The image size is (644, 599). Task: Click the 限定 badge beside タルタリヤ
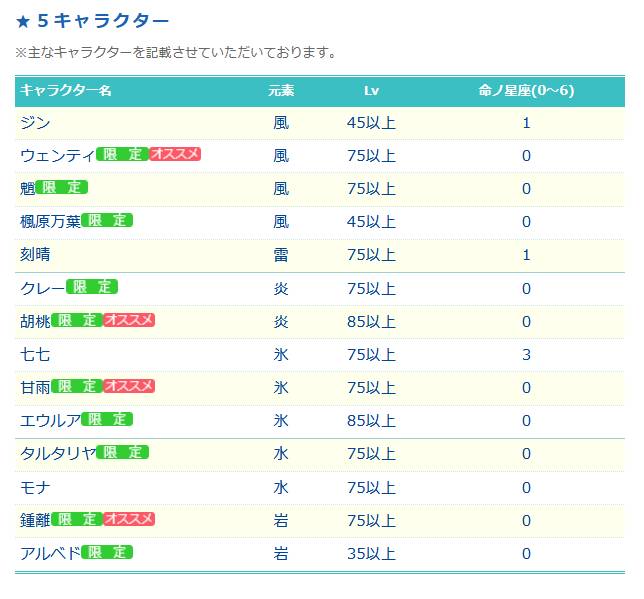[x=122, y=452]
